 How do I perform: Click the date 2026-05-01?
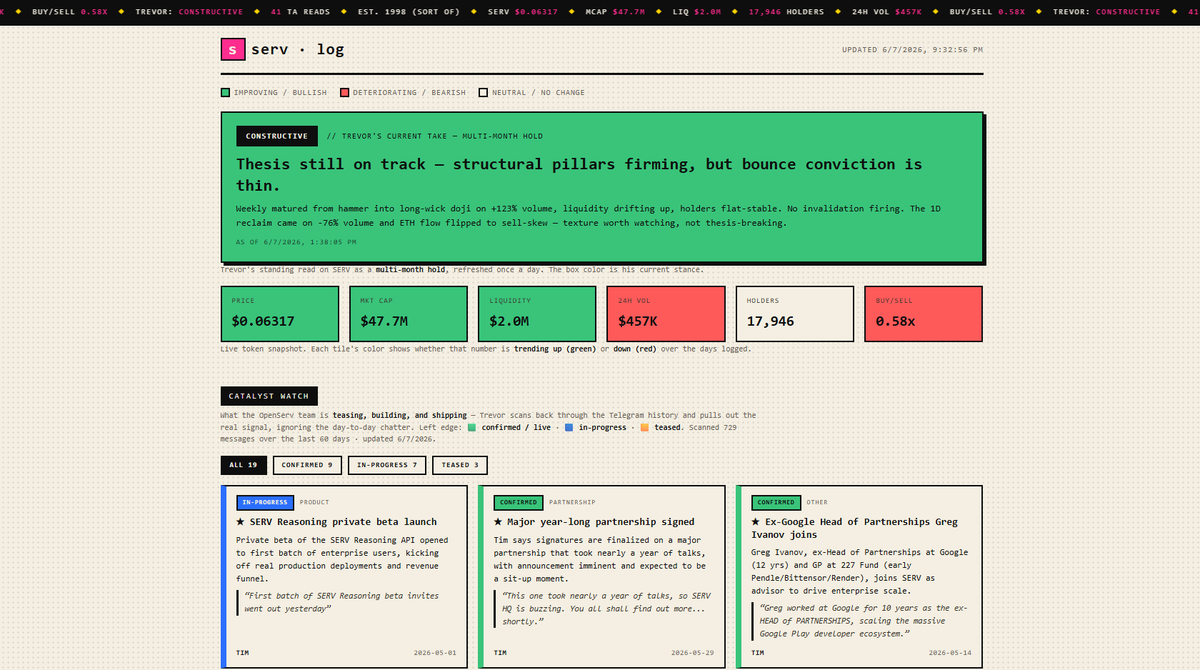[x=434, y=653]
